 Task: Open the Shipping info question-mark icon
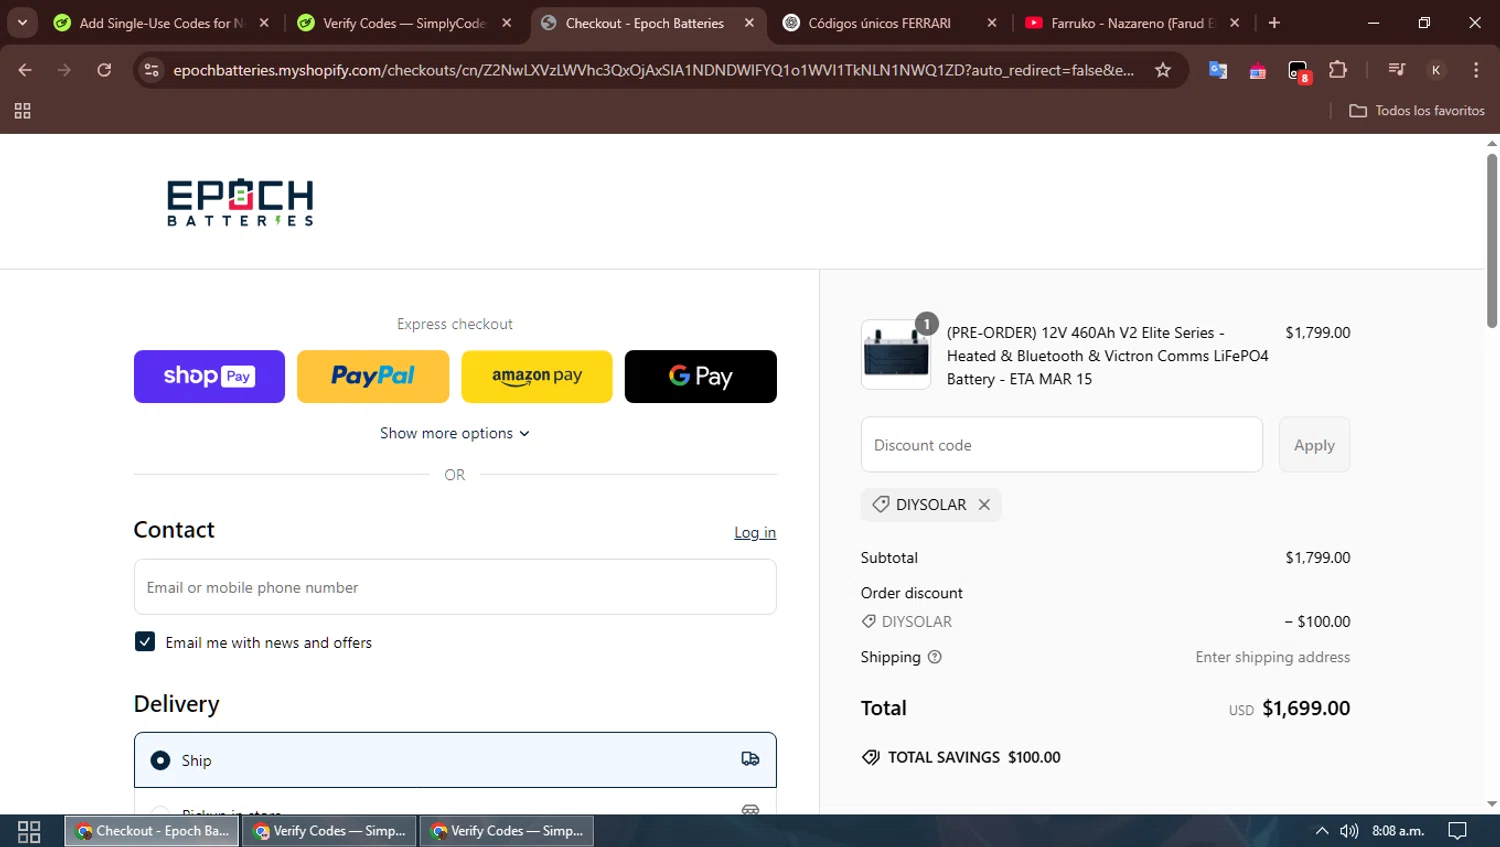[935, 657]
